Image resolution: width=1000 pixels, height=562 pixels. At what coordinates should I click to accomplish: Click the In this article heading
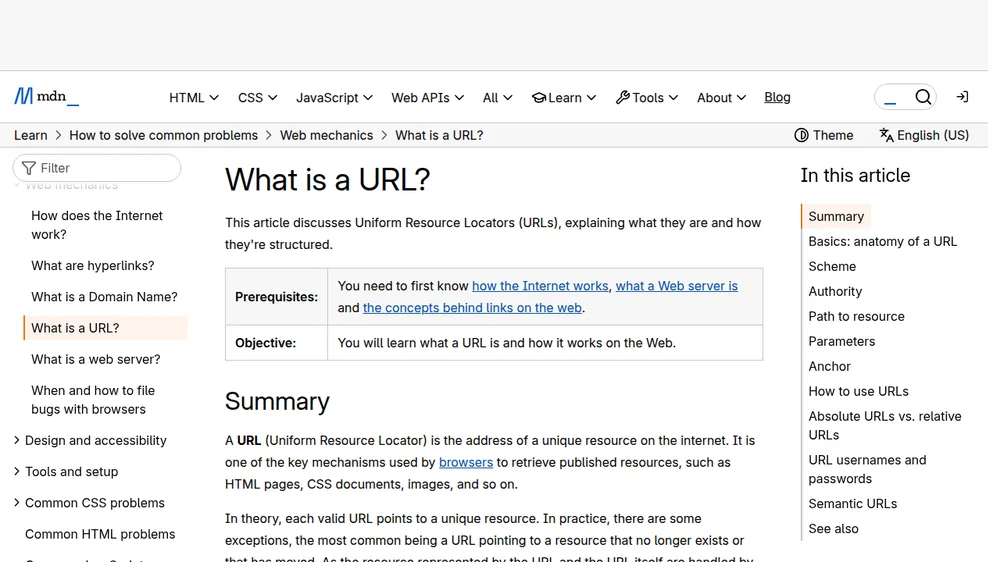(x=855, y=175)
